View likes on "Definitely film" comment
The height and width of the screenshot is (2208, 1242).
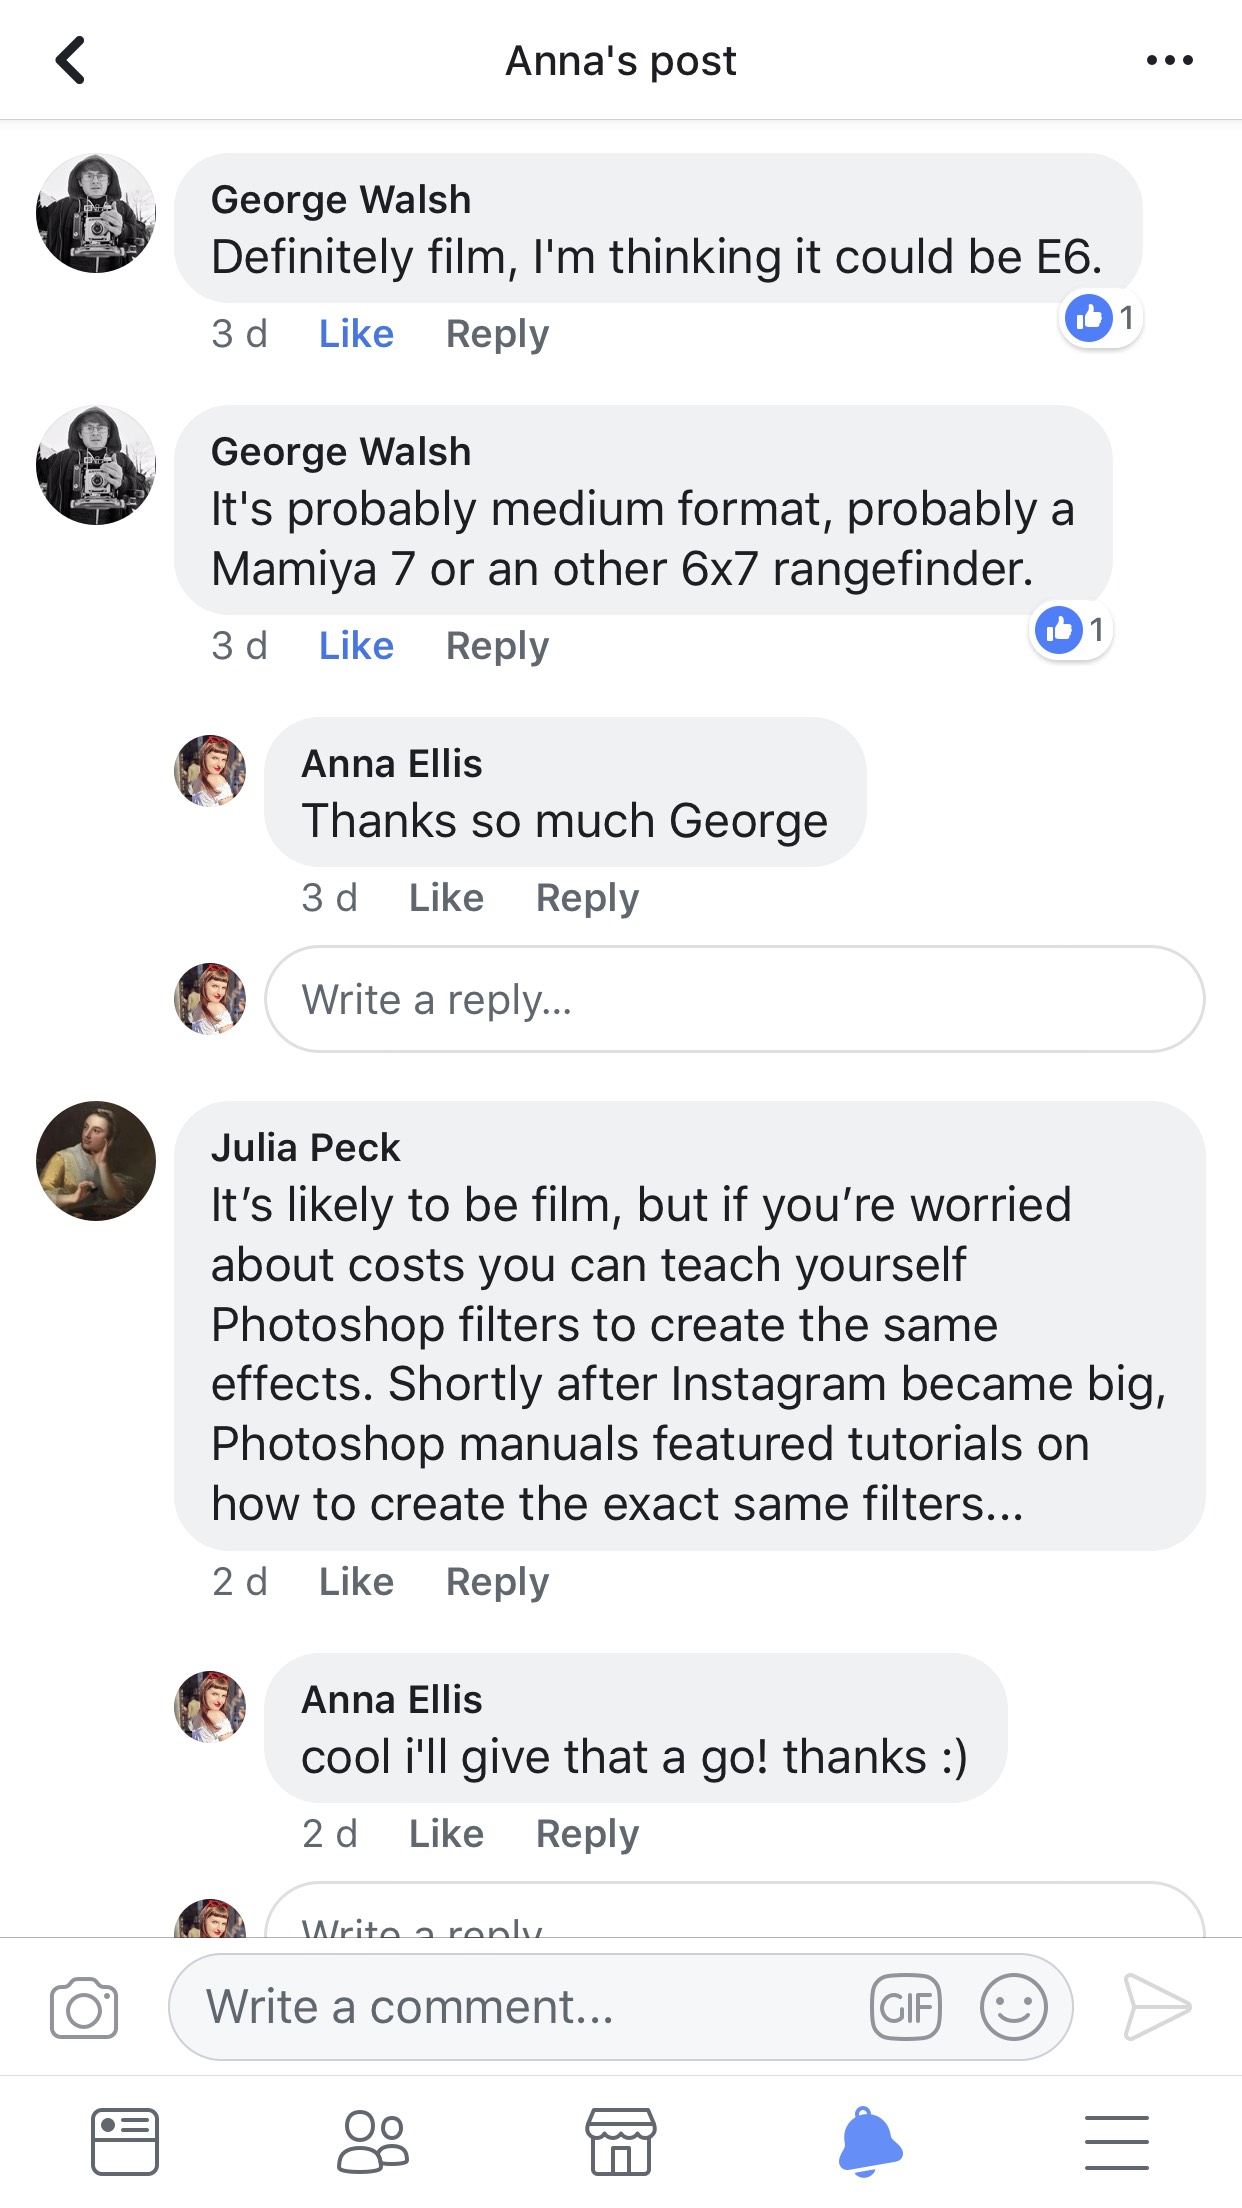pos(1101,318)
